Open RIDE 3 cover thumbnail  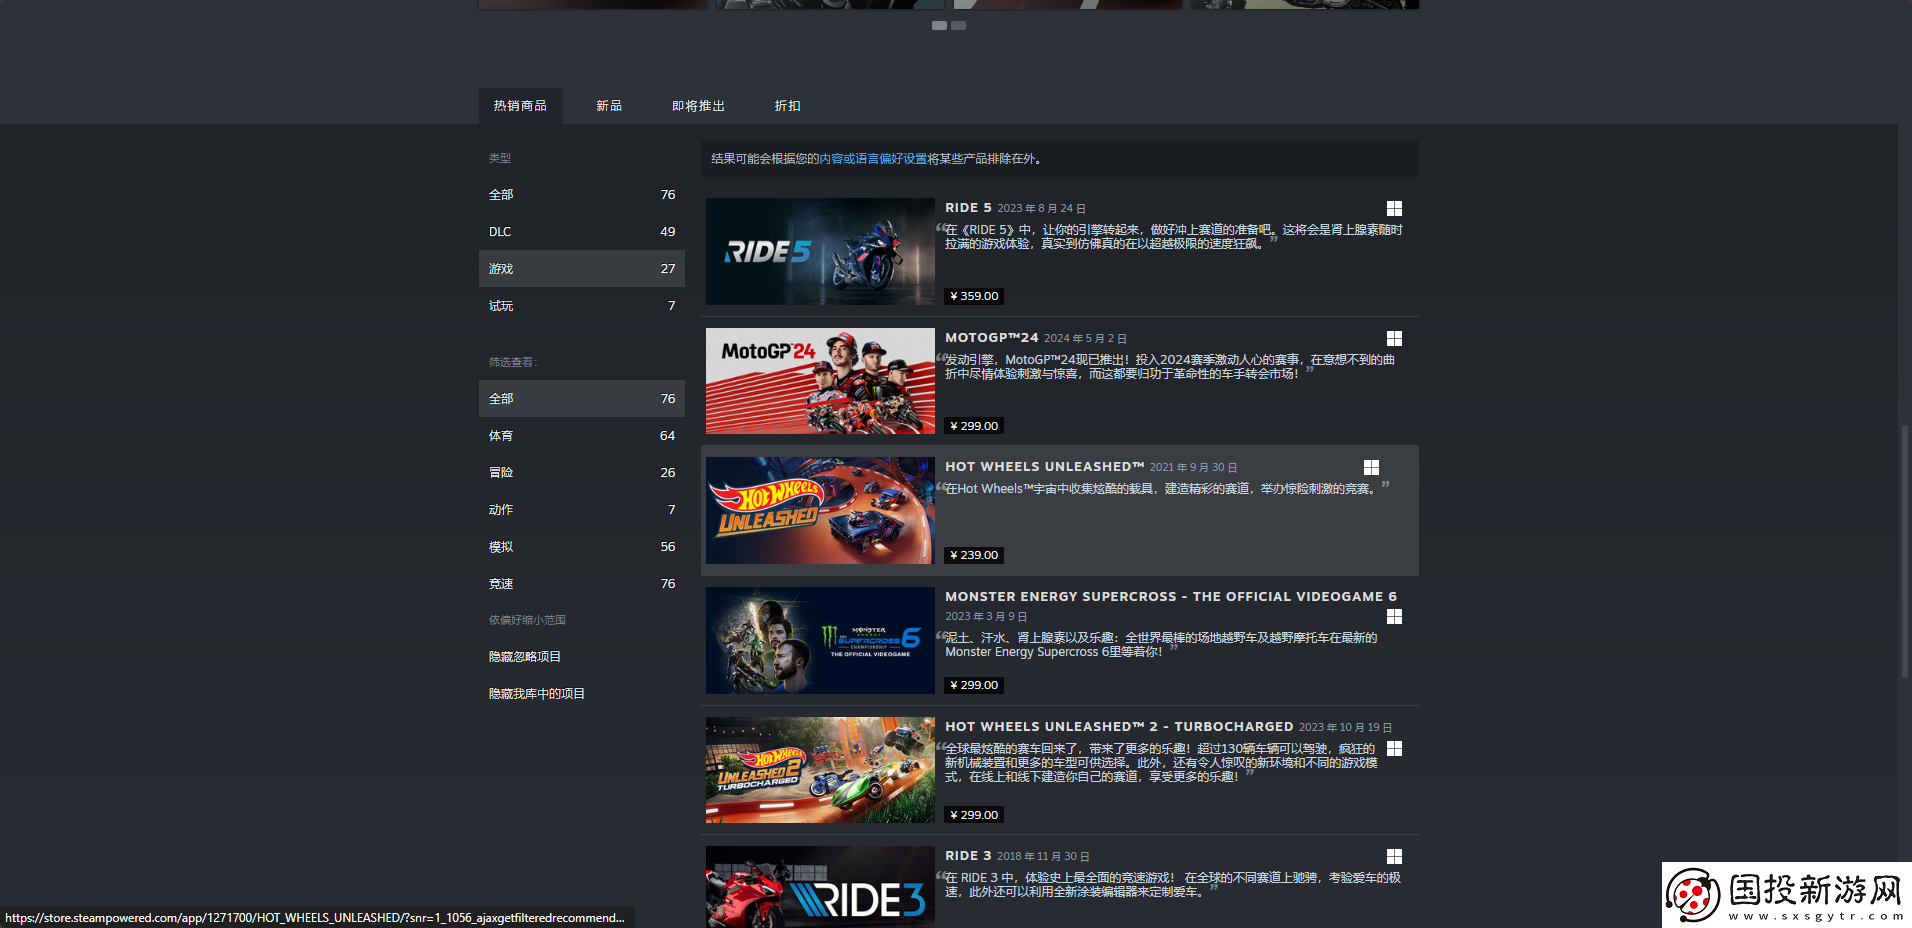coord(820,887)
